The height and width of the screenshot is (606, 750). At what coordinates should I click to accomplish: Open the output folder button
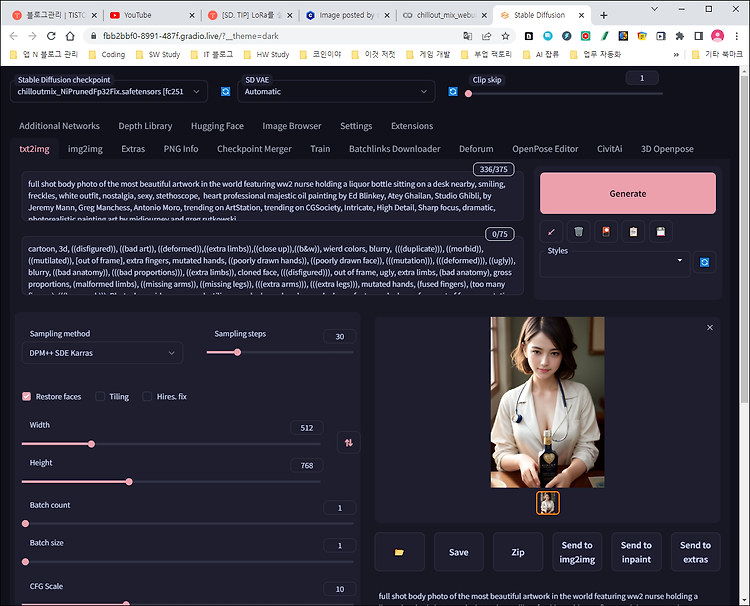click(x=399, y=552)
